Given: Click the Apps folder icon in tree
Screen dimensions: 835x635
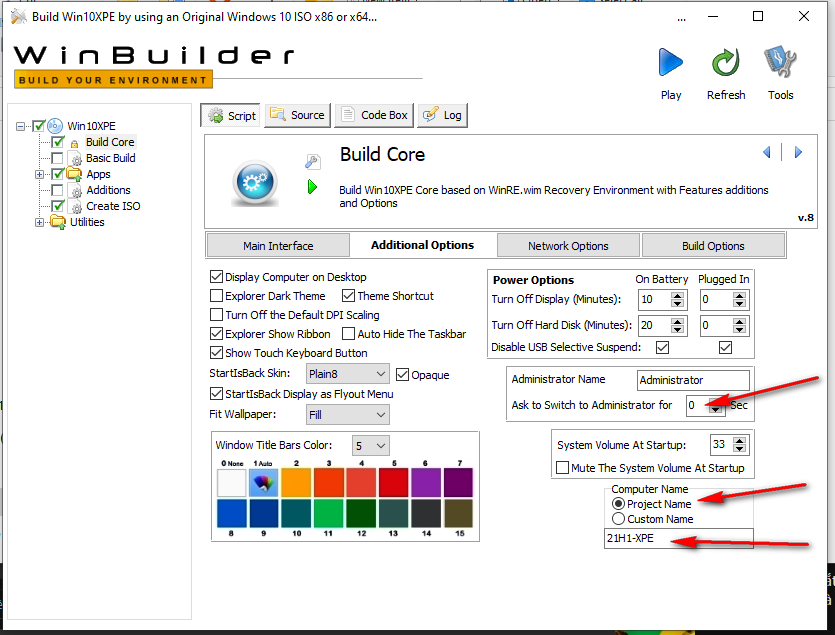Looking at the screenshot, I should 74,174.
